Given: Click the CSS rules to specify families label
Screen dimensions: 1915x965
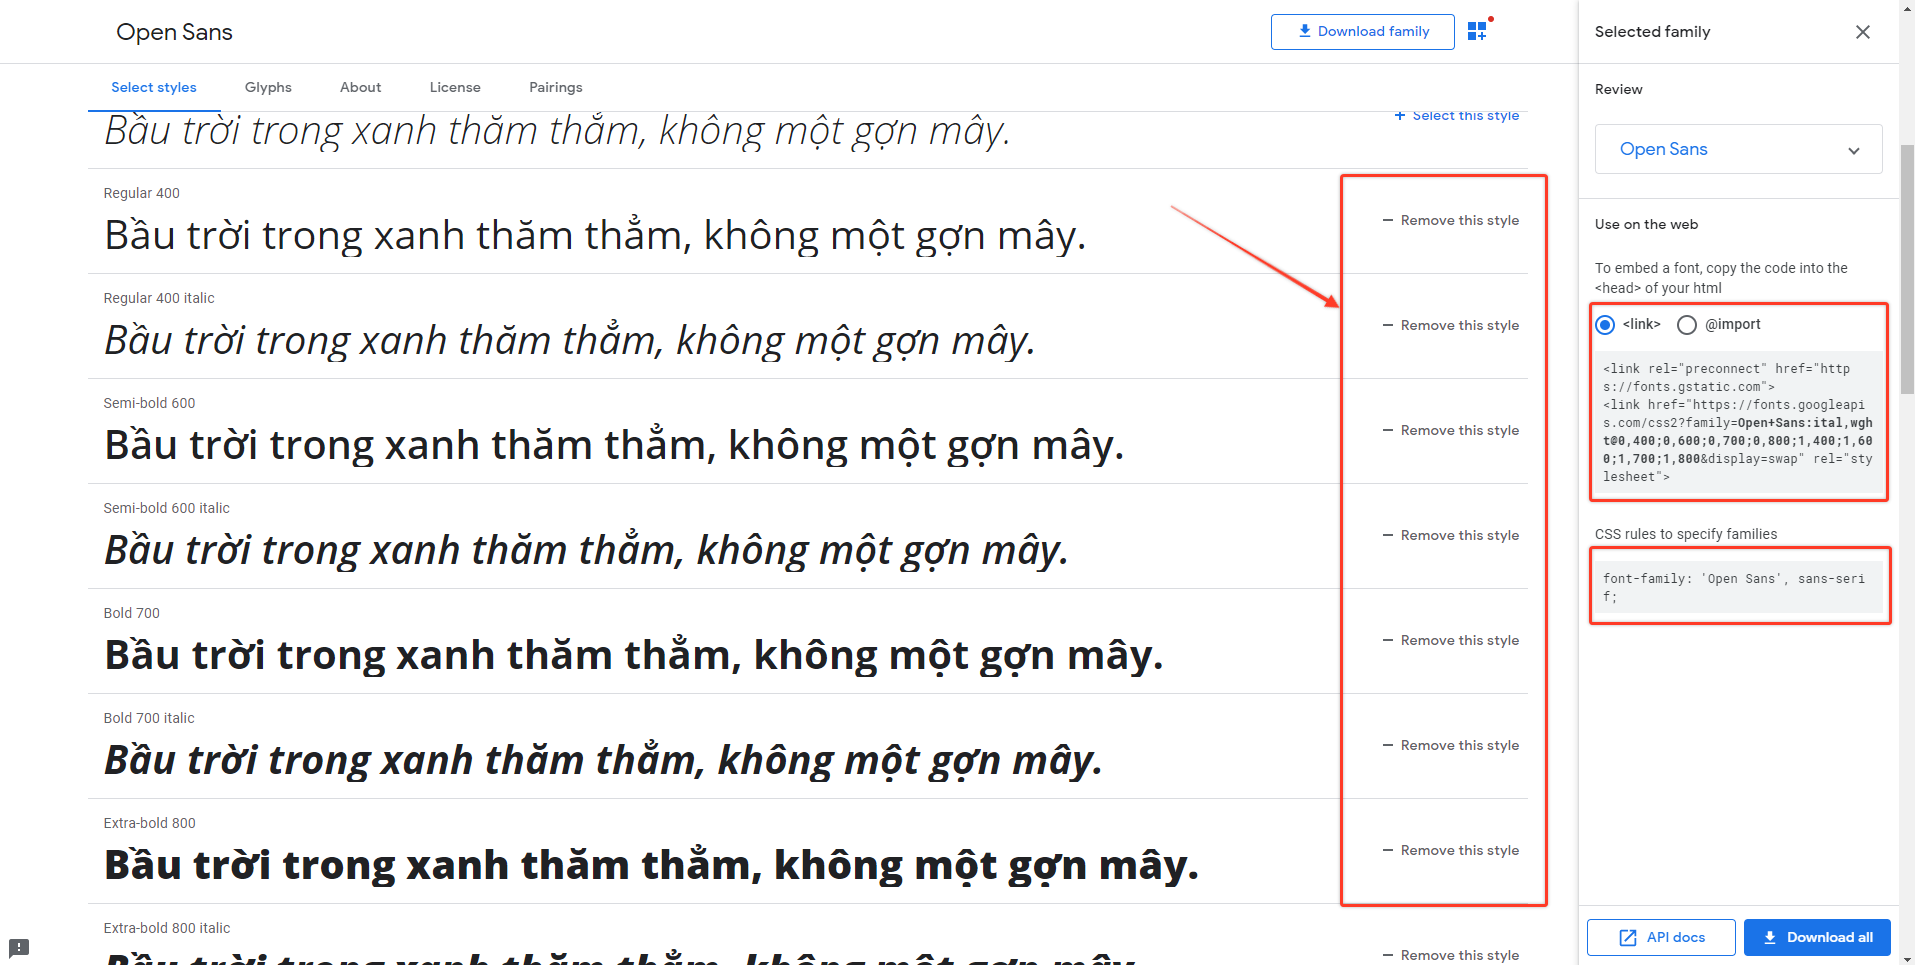Looking at the screenshot, I should (x=1686, y=534).
